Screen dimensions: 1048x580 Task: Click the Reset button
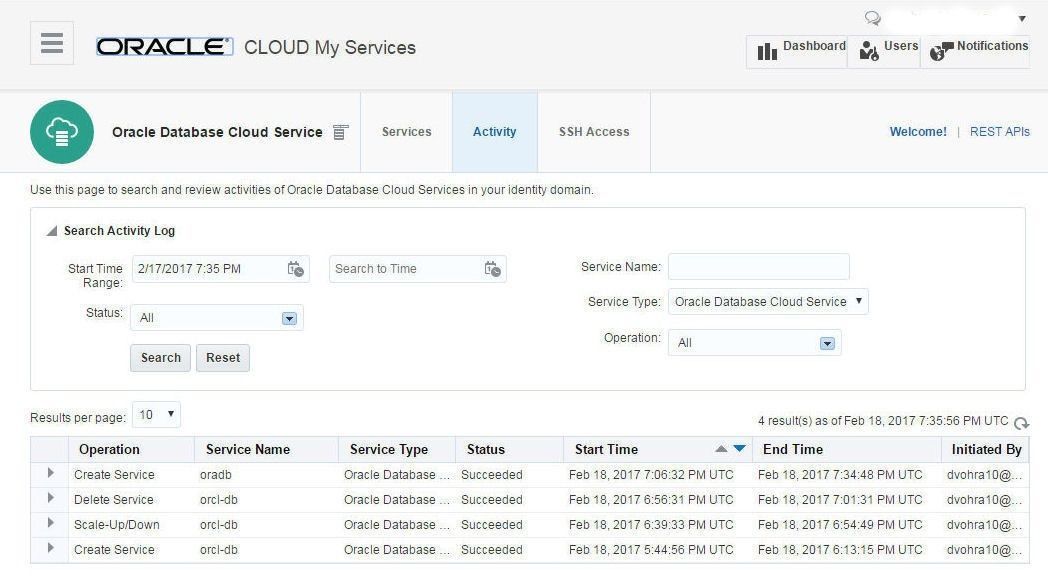pyautogui.click(x=223, y=357)
